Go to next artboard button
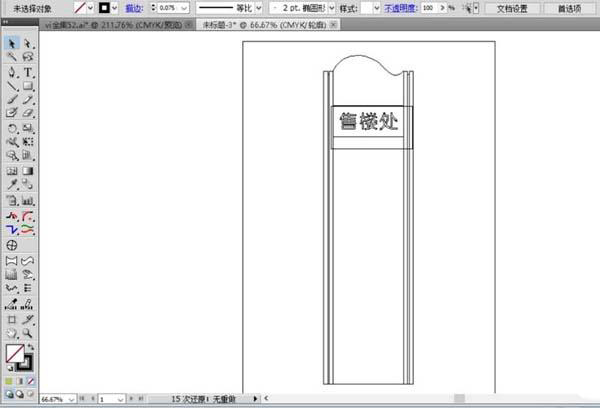Image resolution: width=600 pixels, height=408 pixels. 131,399
